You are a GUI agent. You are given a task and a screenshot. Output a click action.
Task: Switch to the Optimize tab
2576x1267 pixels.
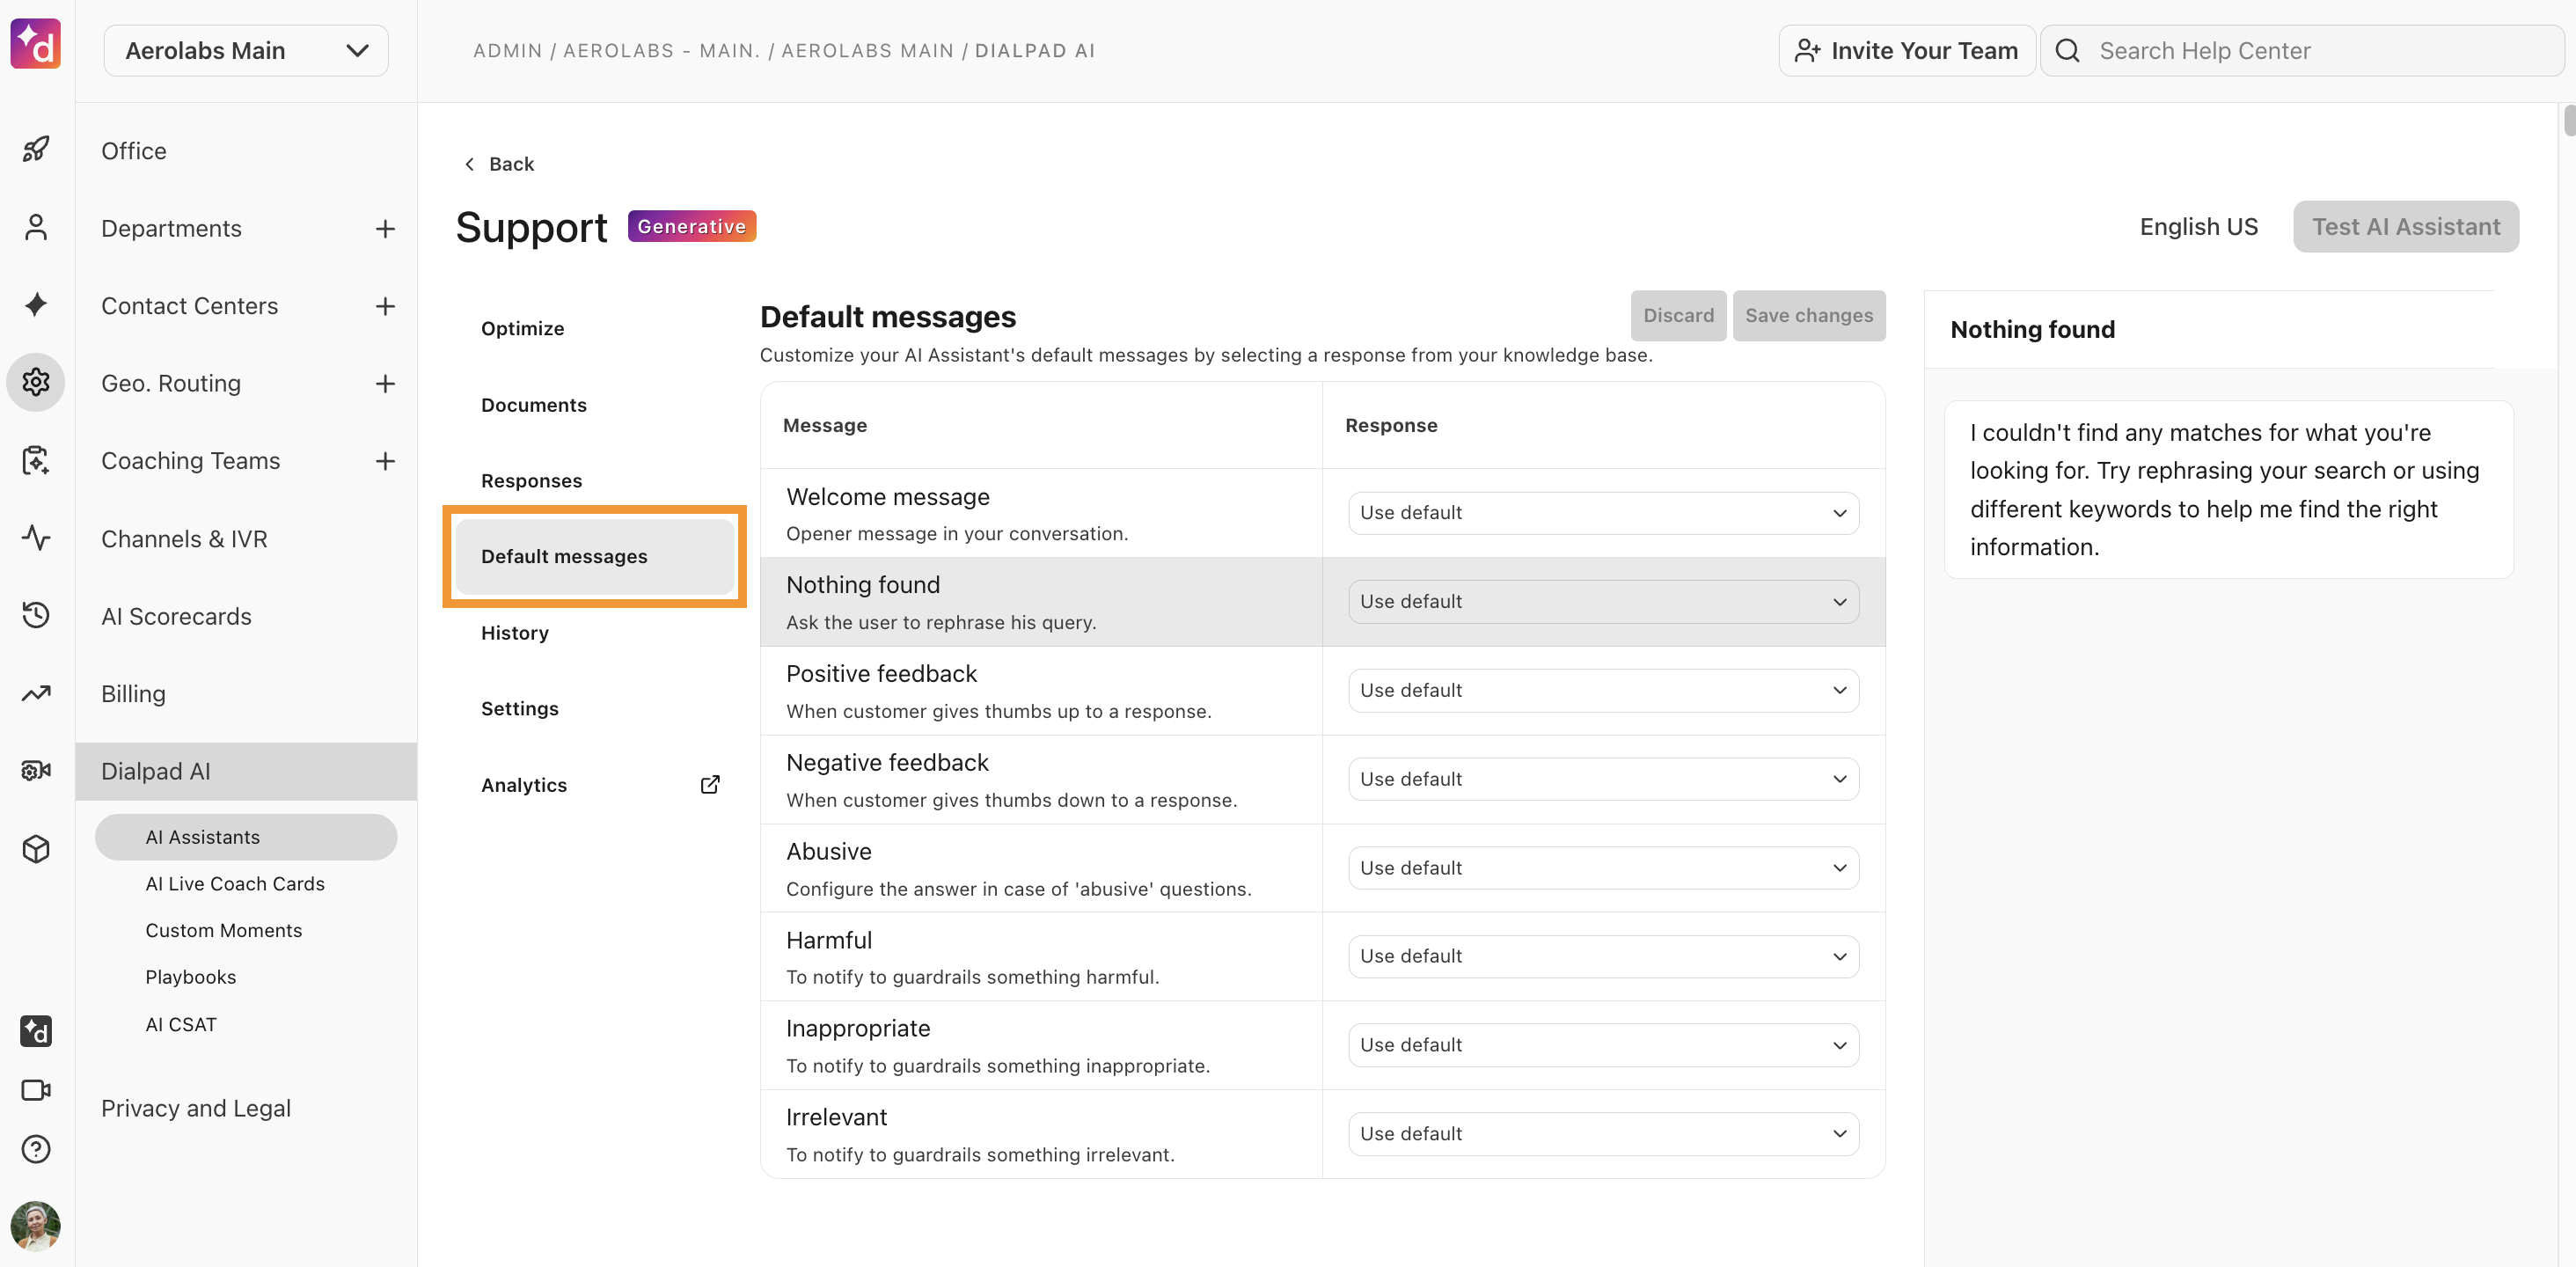point(594,329)
